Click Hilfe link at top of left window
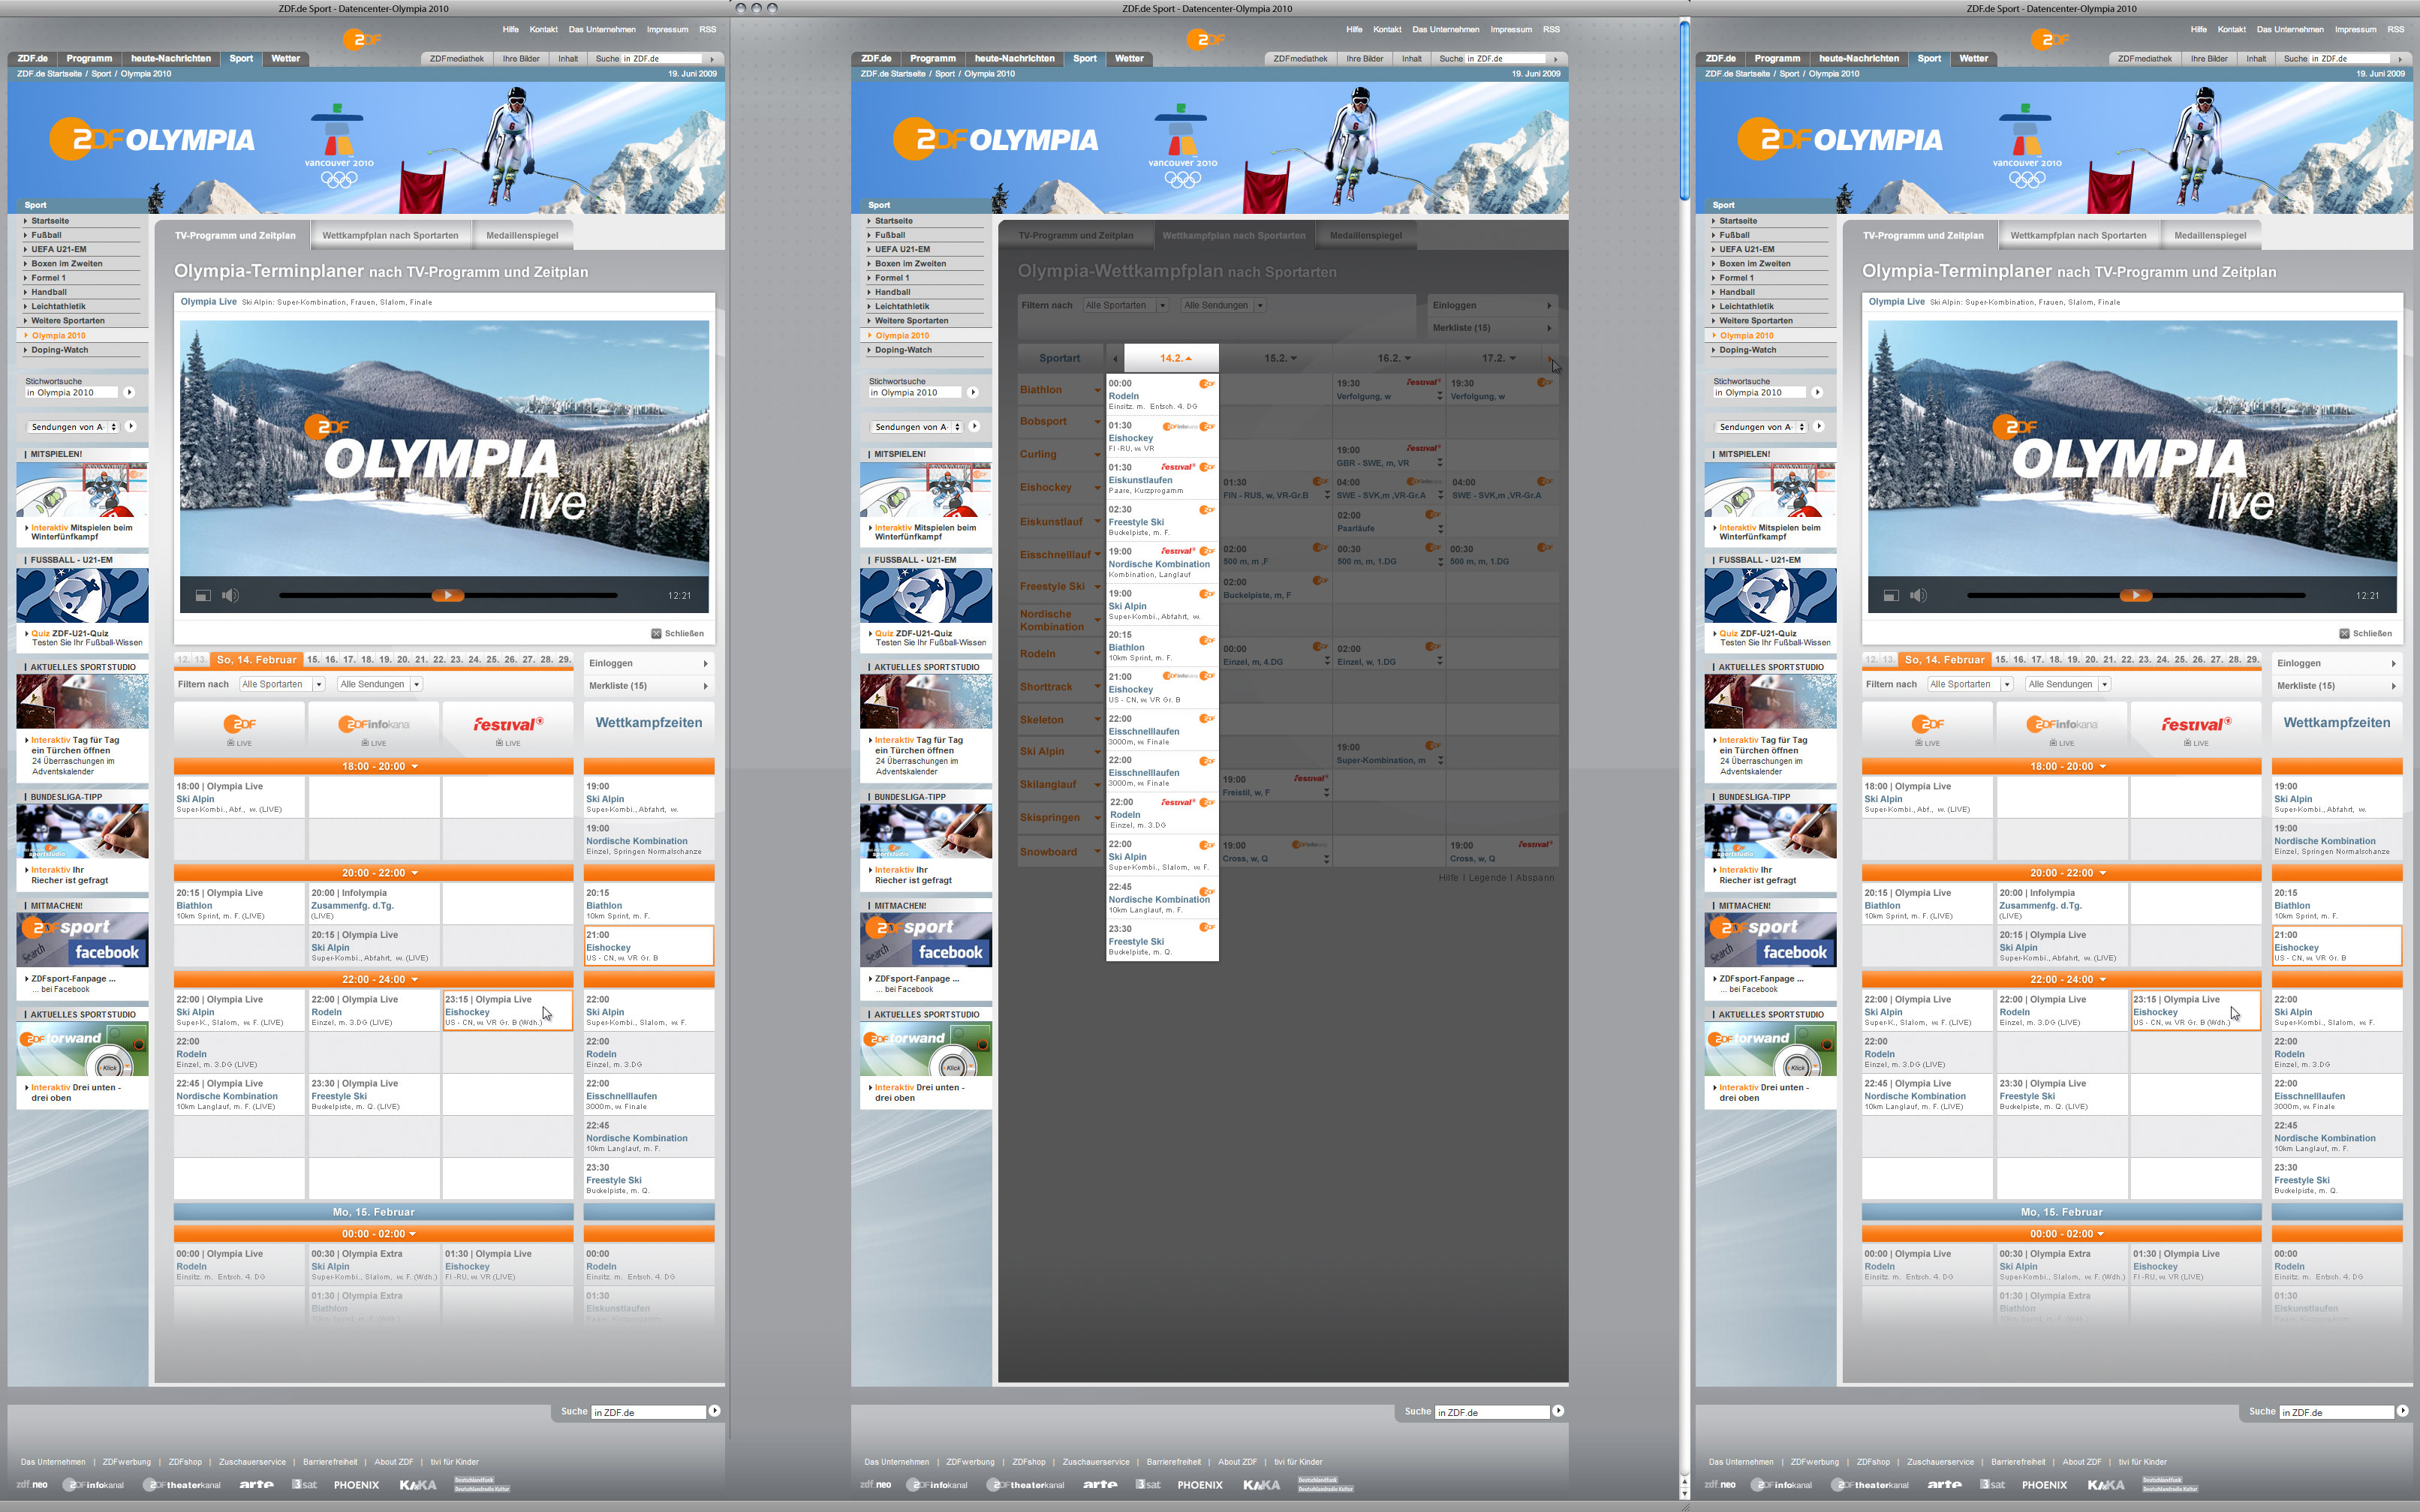Image resolution: width=2420 pixels, height=1512 pixels. pos(510,29)
